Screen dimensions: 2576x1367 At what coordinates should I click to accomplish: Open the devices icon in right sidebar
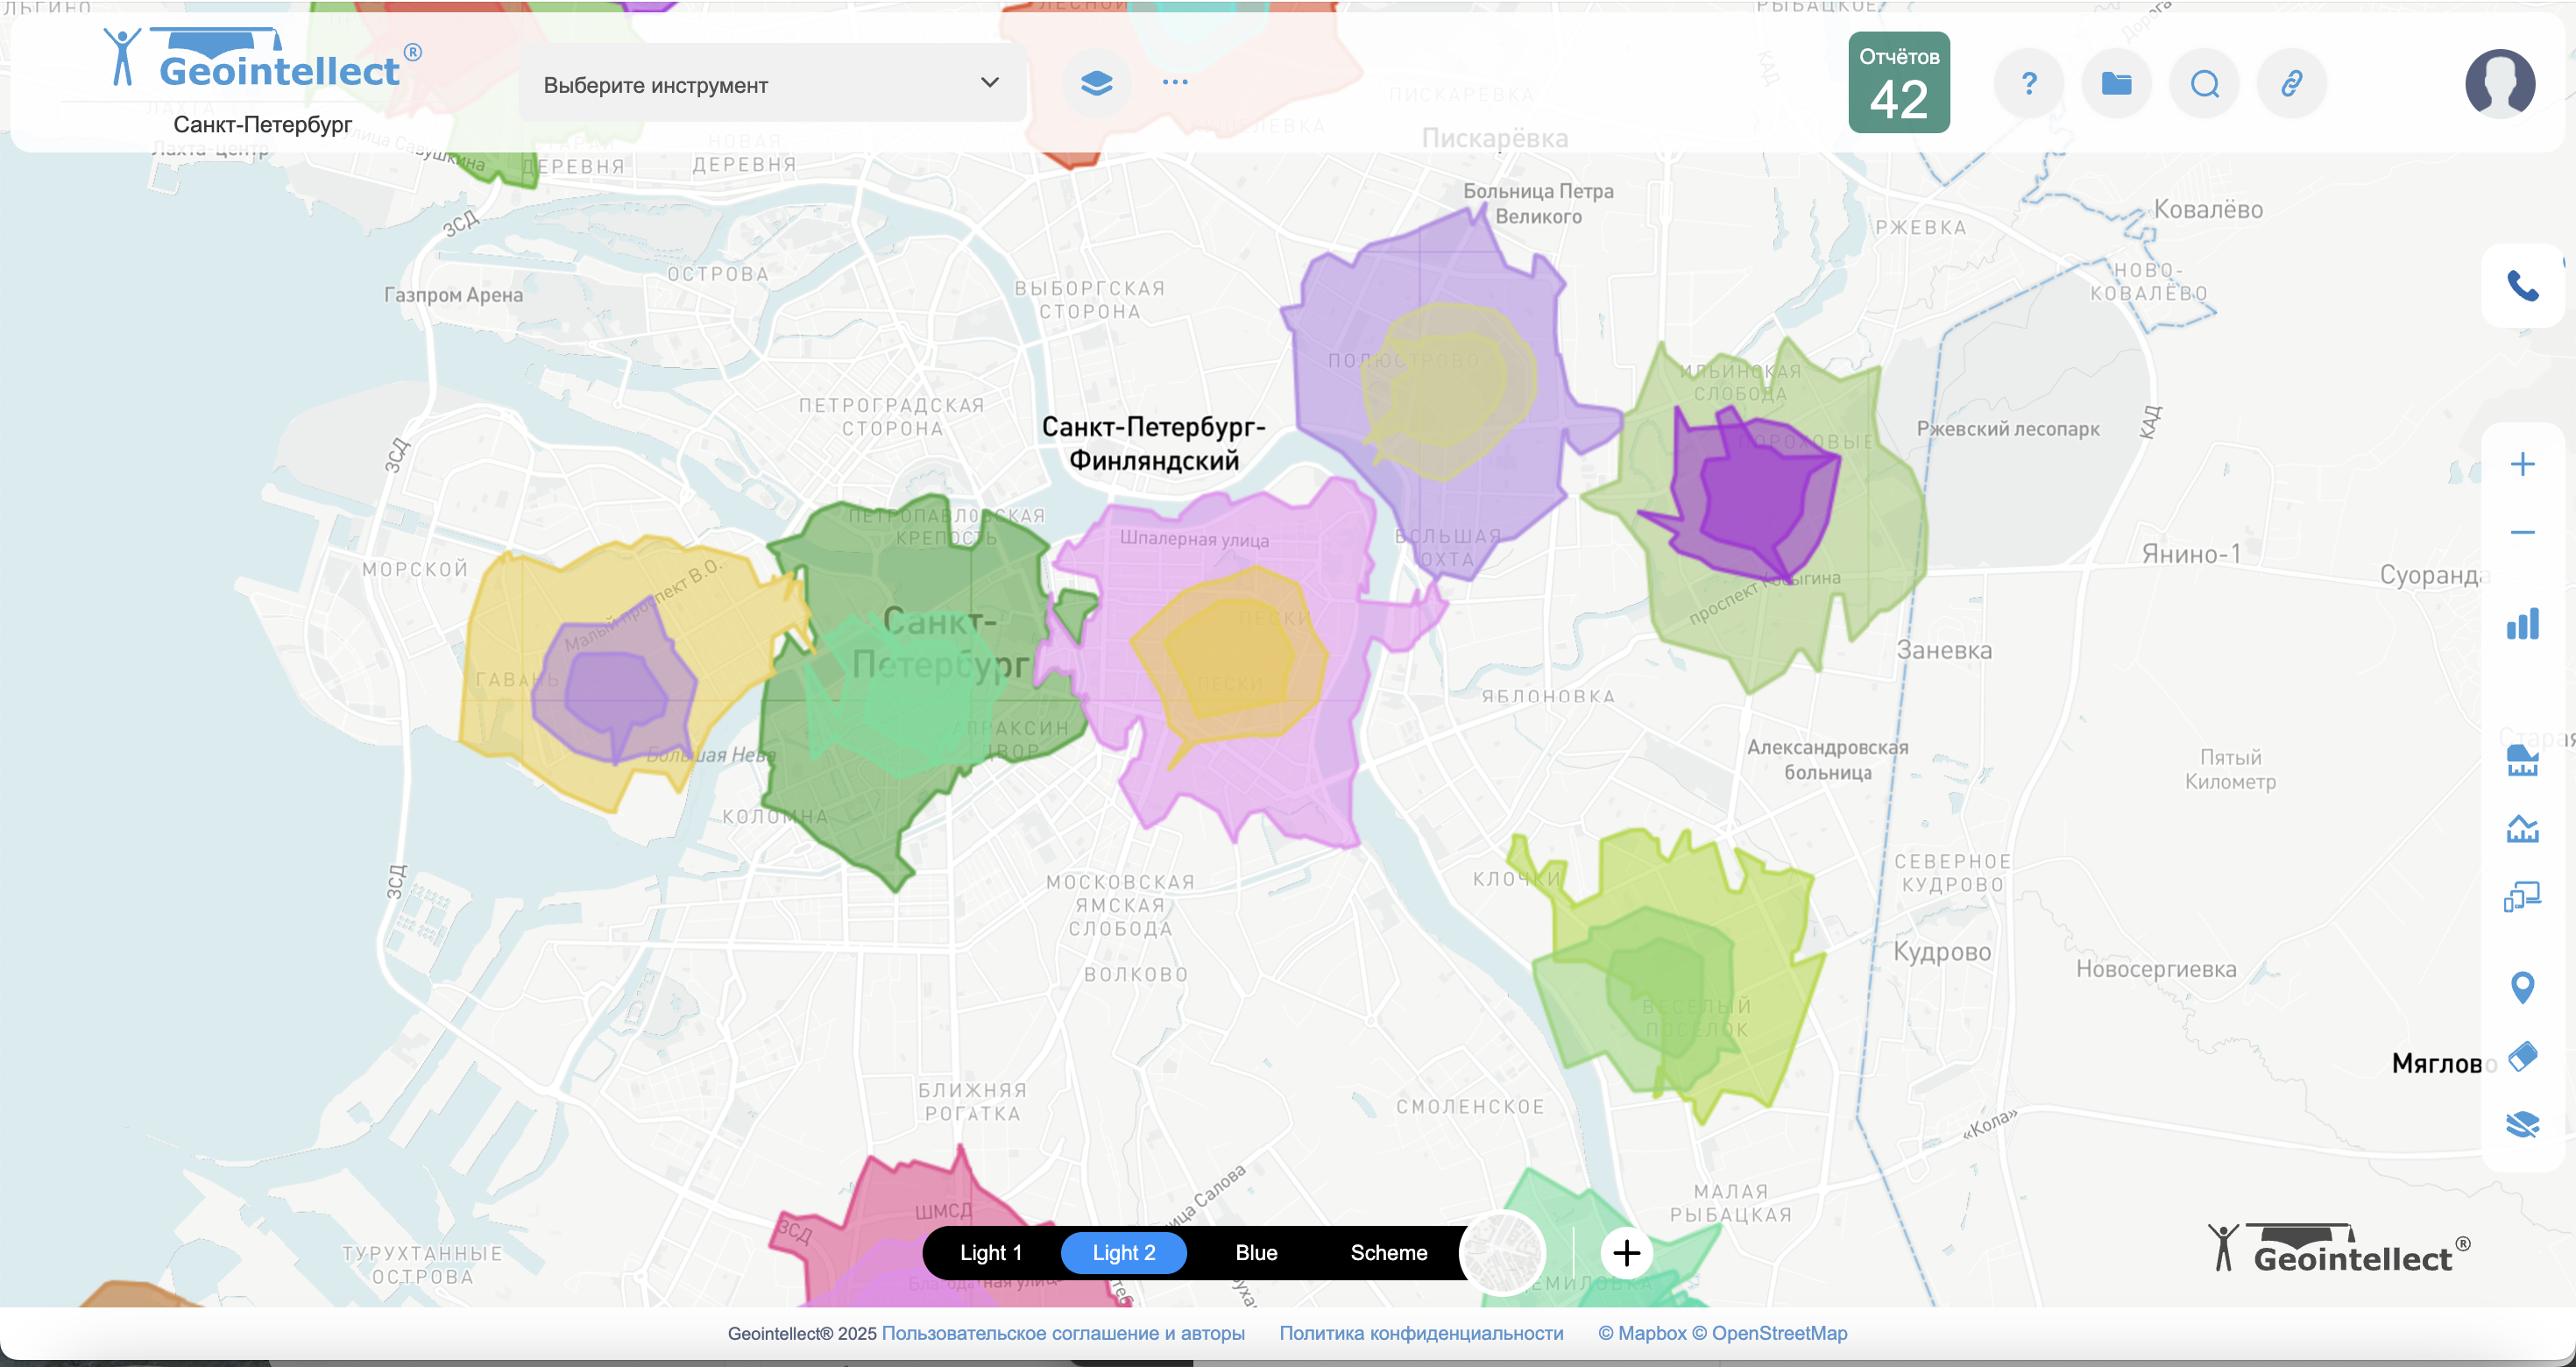tap(2522, 896)
